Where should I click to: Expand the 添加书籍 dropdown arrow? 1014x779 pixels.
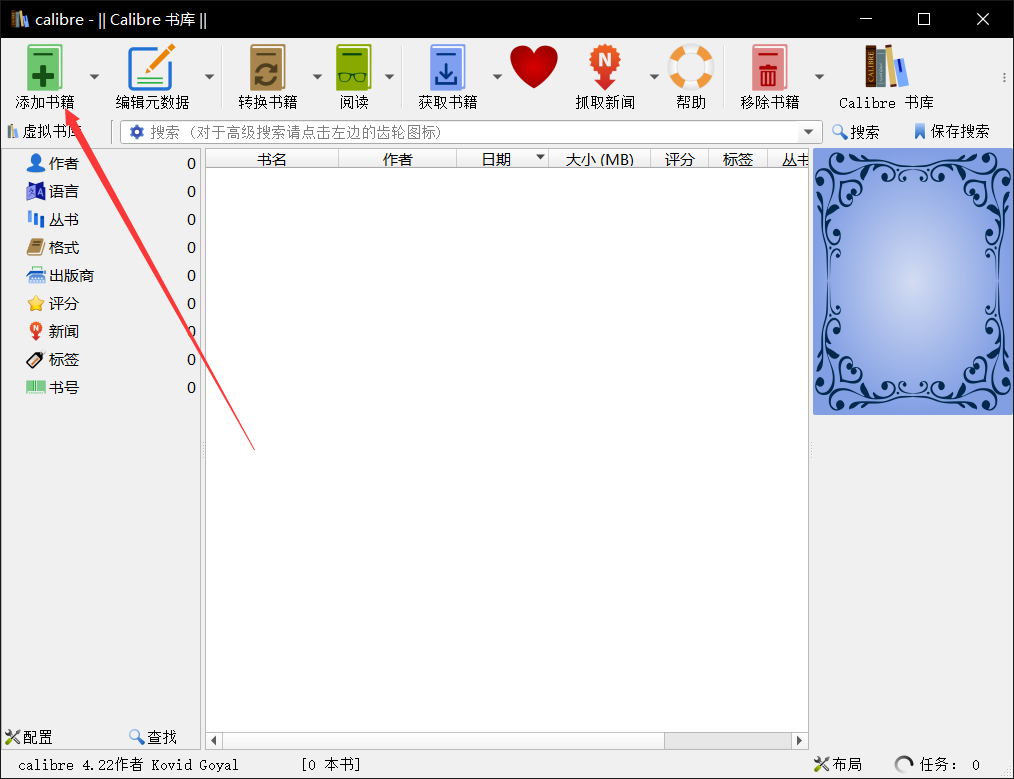pyautogui.click(x=94, y=76)
